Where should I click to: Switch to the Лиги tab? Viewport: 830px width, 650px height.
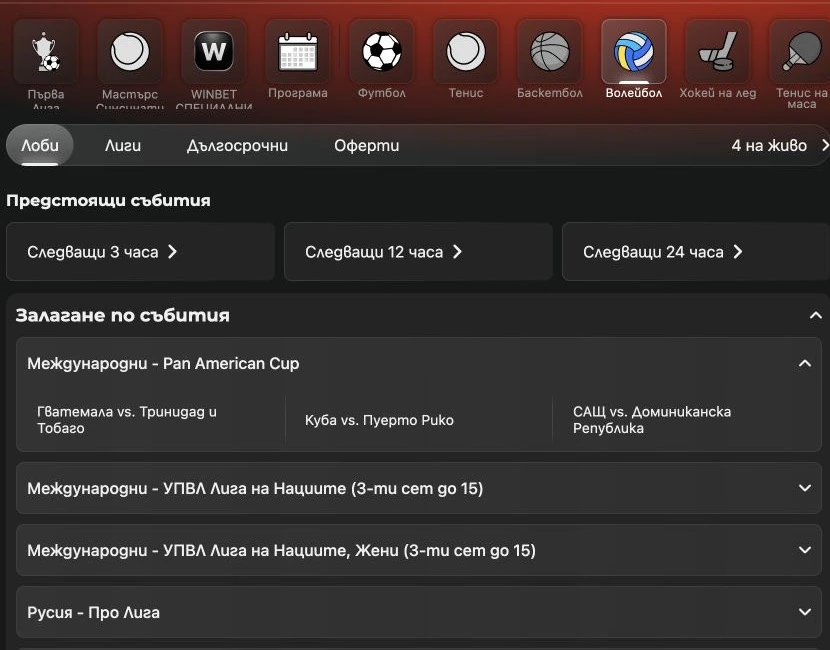coord(123,145)
